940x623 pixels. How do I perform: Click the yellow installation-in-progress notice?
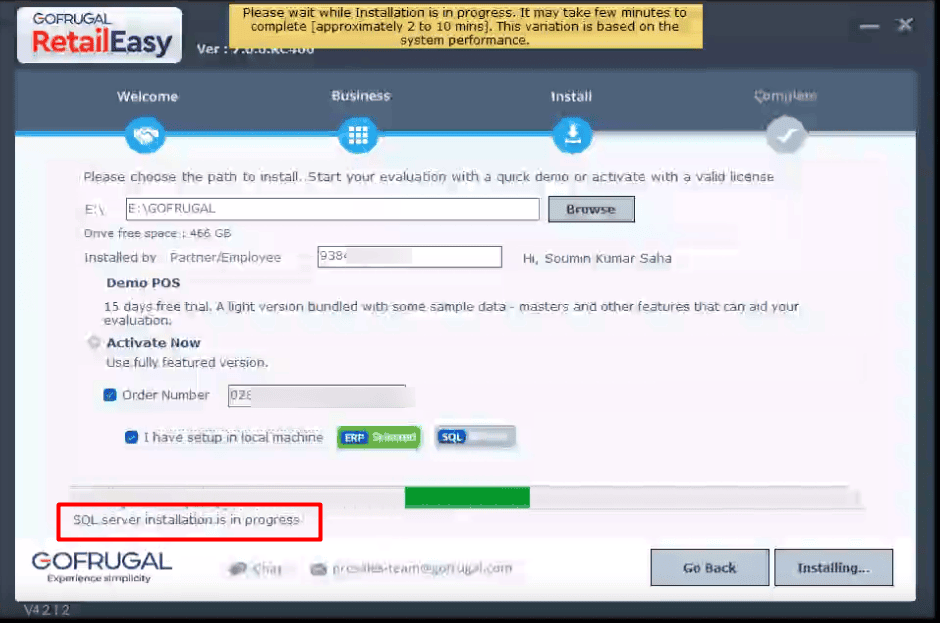465,26
